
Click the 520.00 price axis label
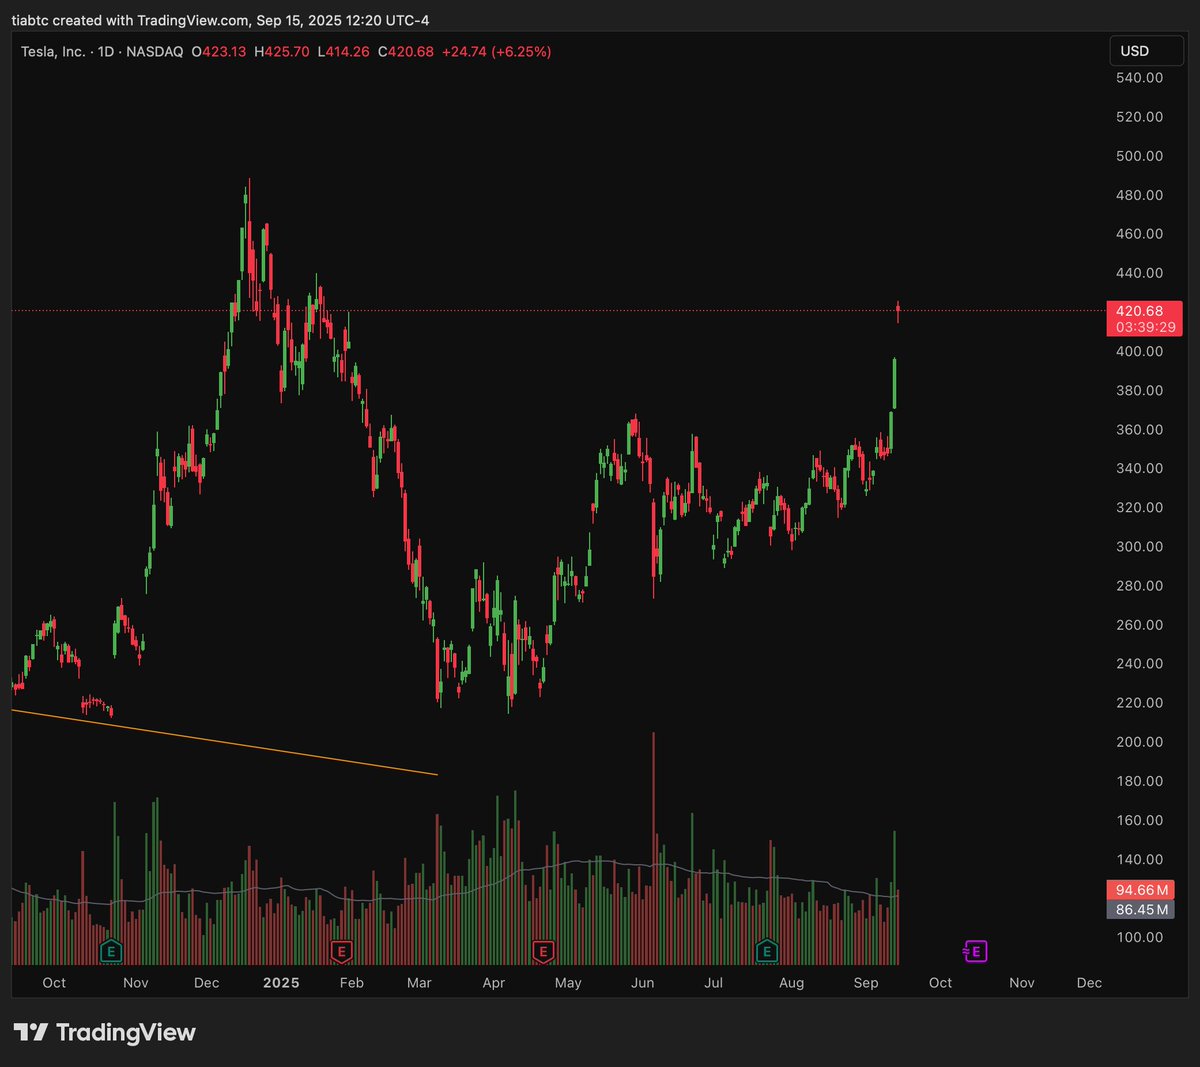[x=1140, y=117]
